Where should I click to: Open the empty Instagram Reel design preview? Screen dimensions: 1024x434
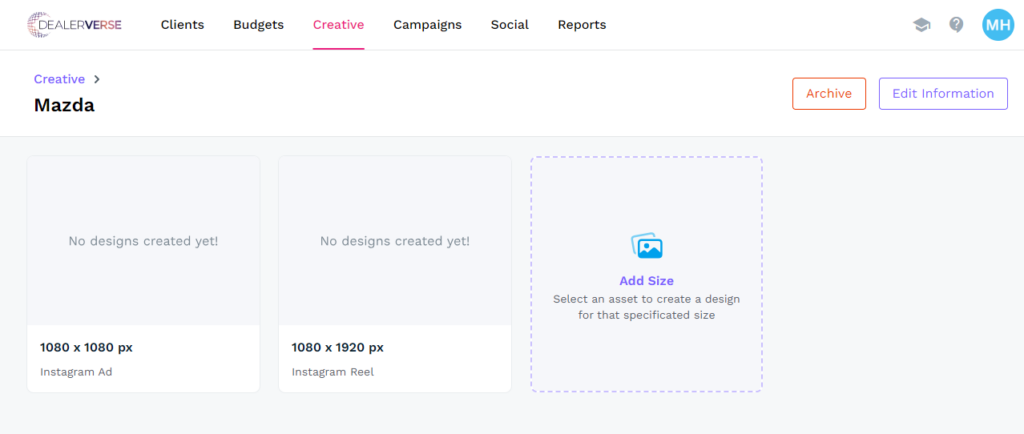click(394, 241)
